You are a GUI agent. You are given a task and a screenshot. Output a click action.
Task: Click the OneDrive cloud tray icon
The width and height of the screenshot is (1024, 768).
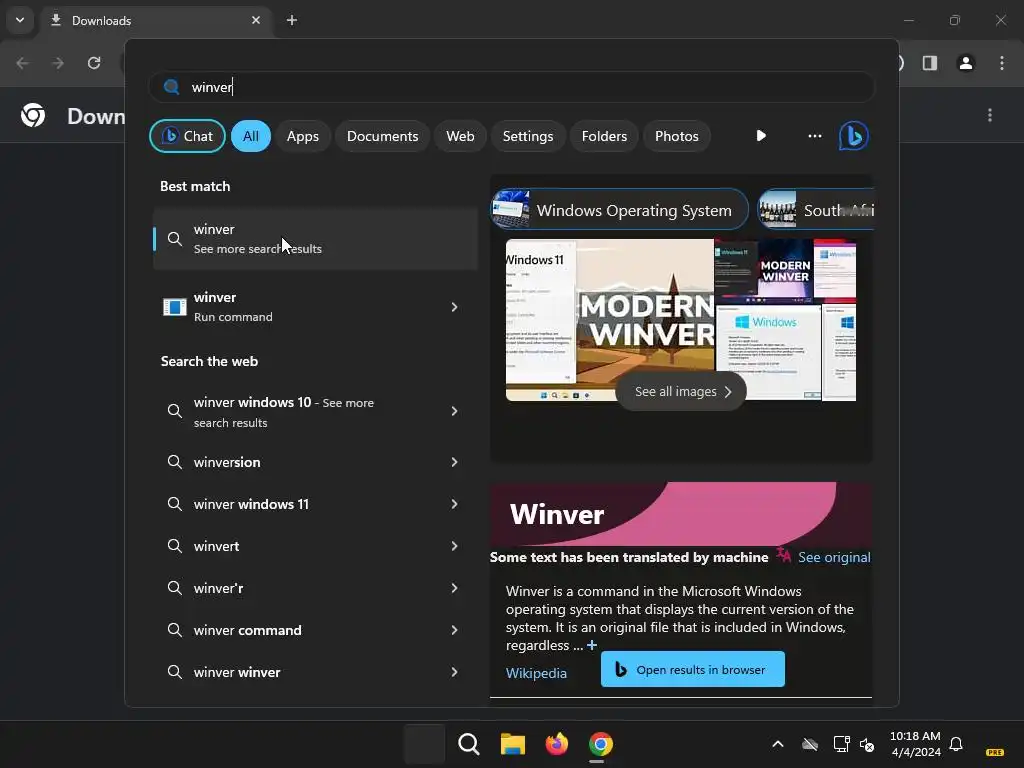tap(810, 744)
